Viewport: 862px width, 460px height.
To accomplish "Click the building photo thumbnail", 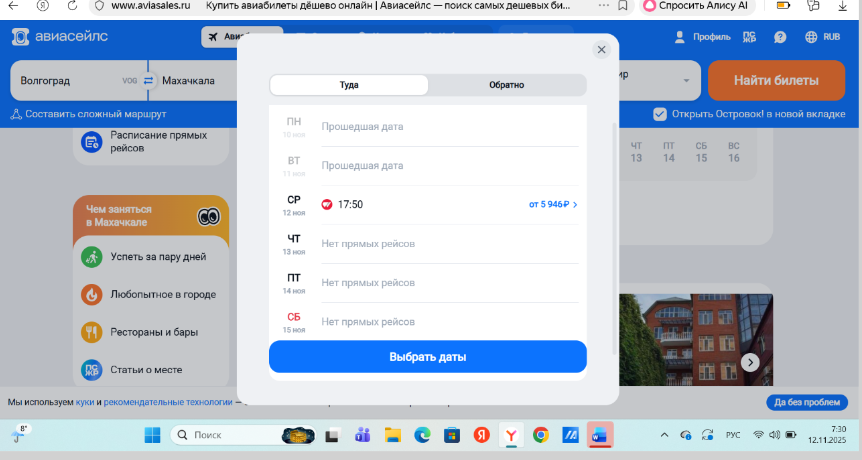I will 696,340.
